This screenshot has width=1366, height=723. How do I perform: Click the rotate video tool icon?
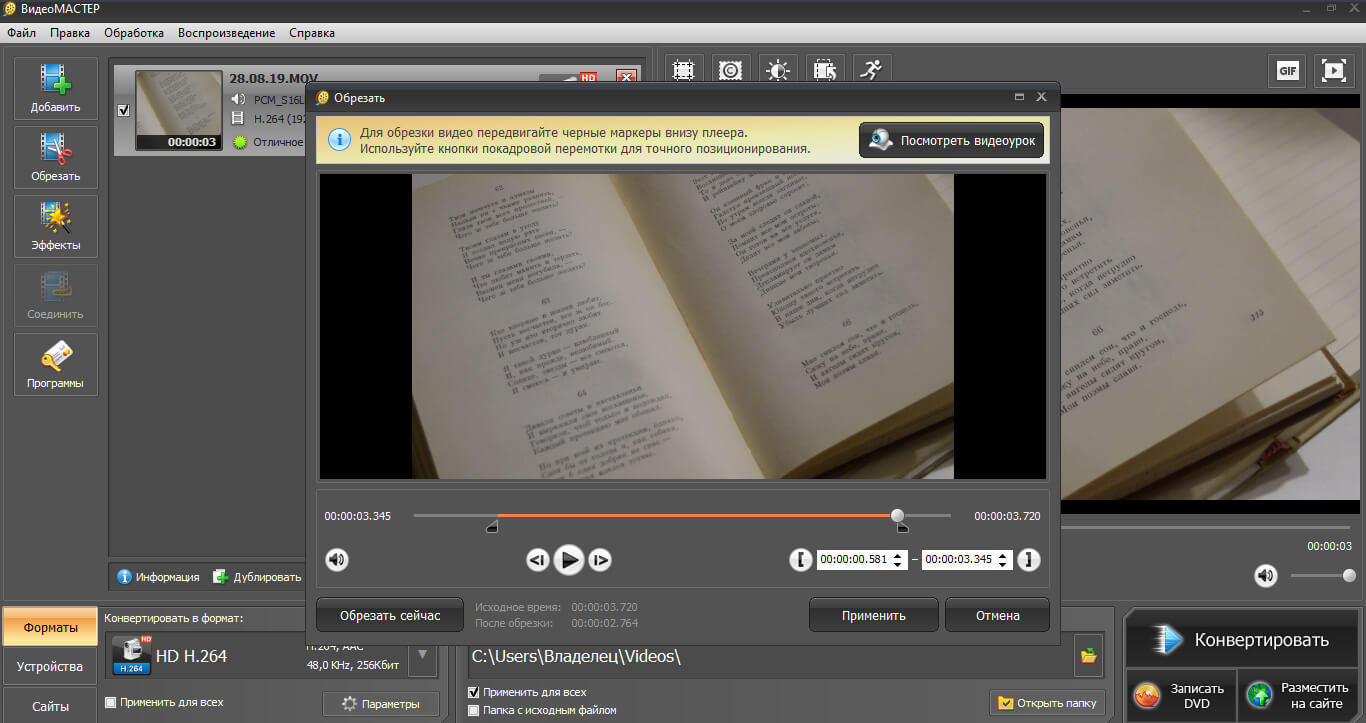(x=825, y=70)
